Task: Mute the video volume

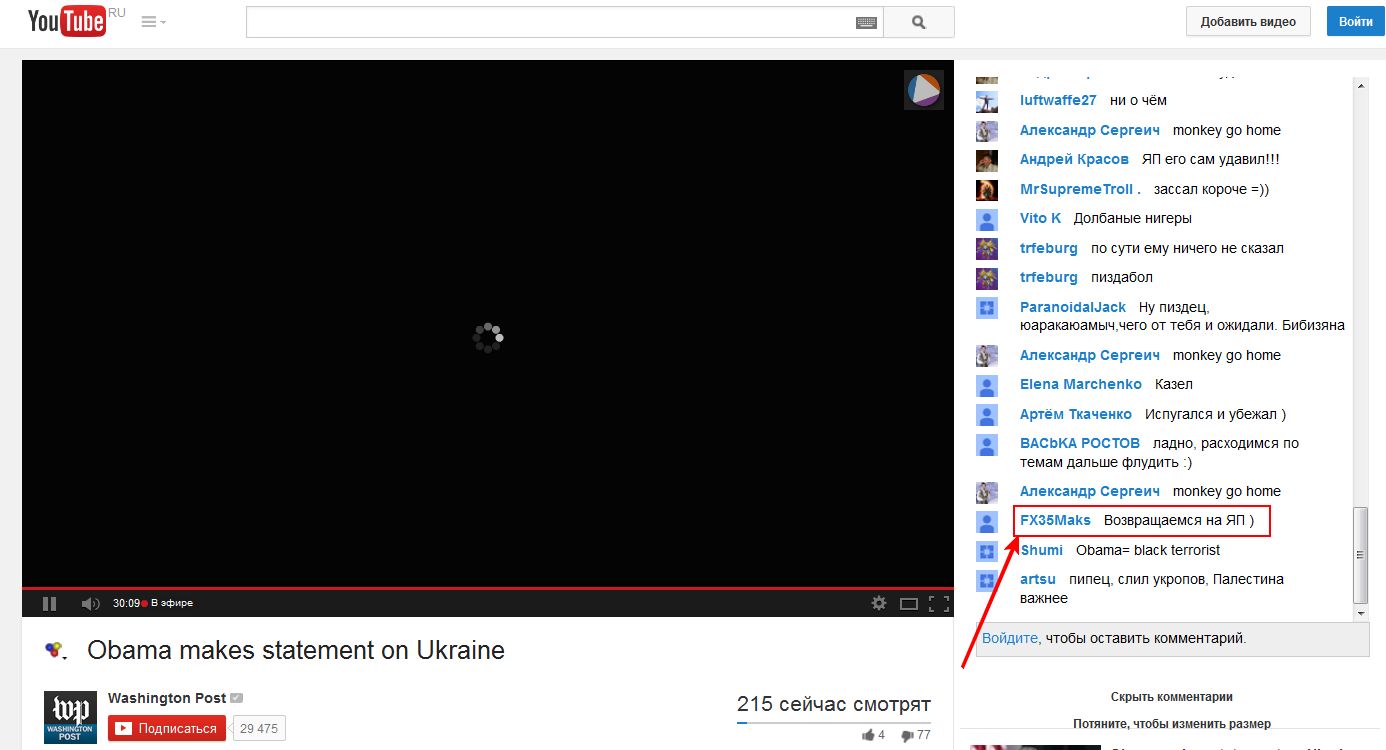Action: (90, 603)
